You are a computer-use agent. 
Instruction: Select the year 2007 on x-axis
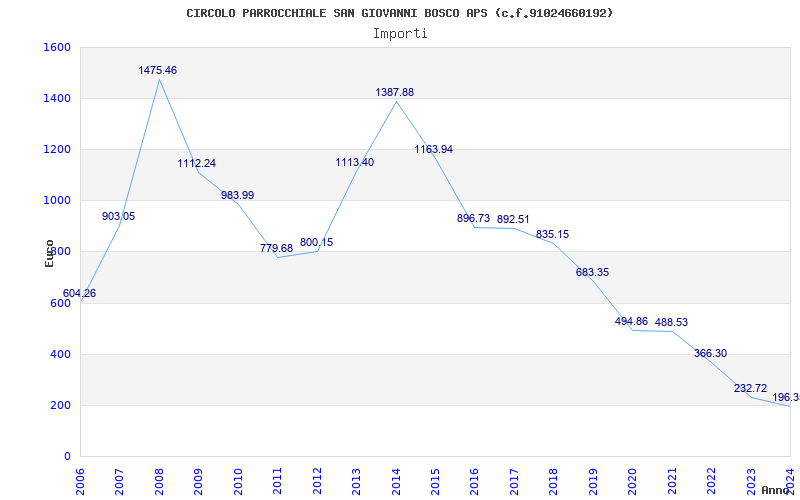point(119,481)
